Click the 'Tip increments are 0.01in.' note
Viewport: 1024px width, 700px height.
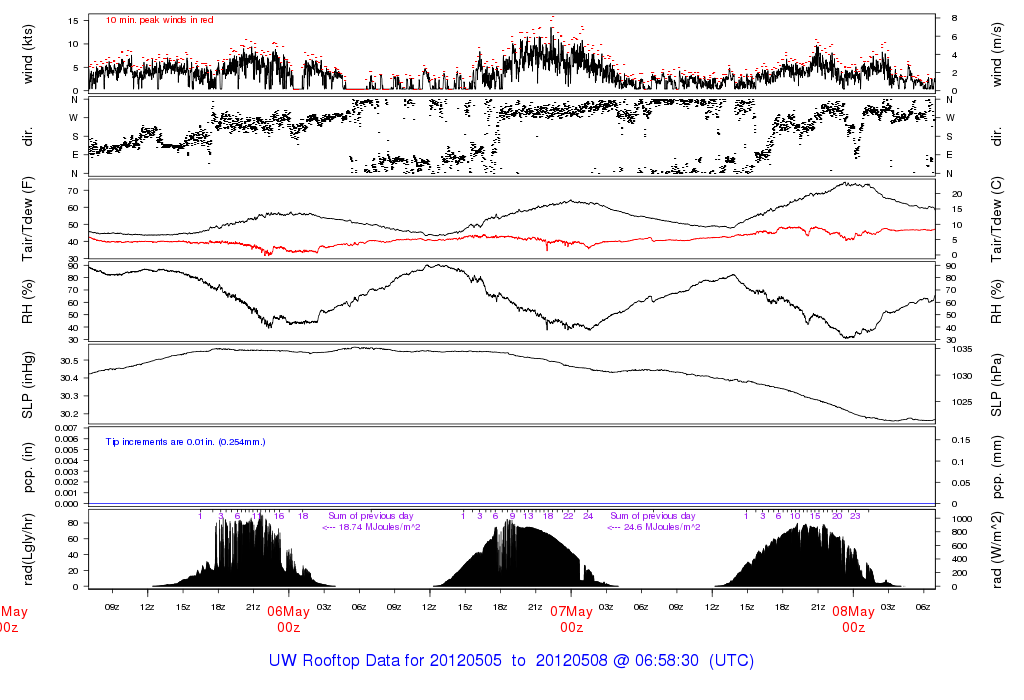[185, 442]
